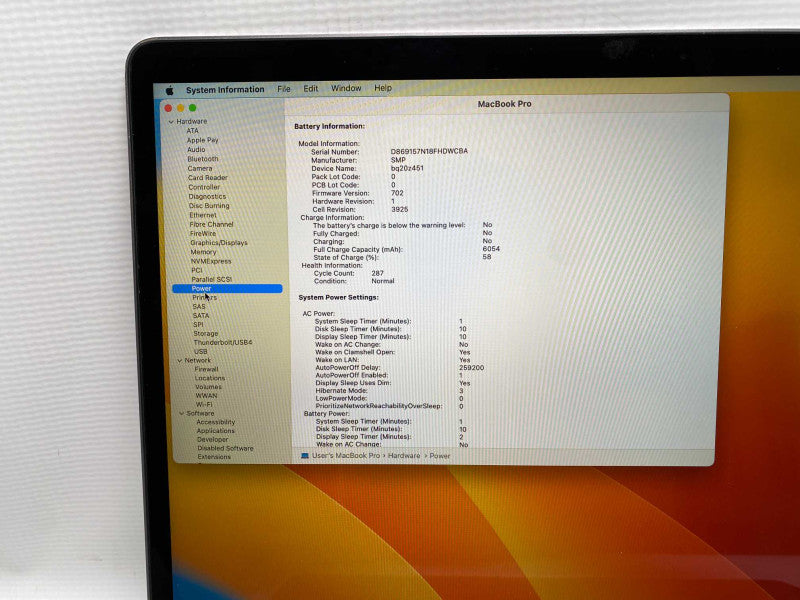
Task: Click the serial number D869157N18FHDWCBA
Action: 429,152
